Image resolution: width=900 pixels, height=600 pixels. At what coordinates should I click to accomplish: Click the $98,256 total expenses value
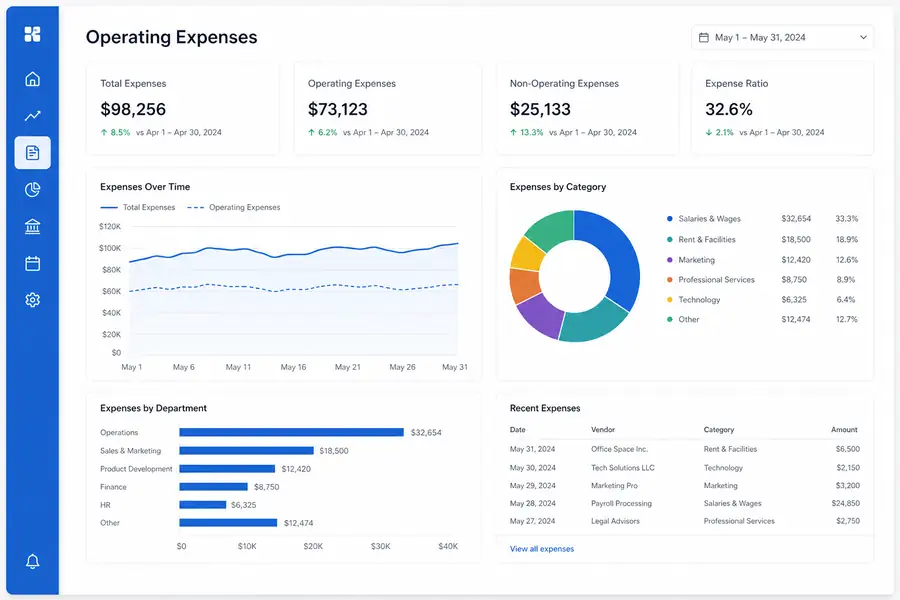pos(133,109)
